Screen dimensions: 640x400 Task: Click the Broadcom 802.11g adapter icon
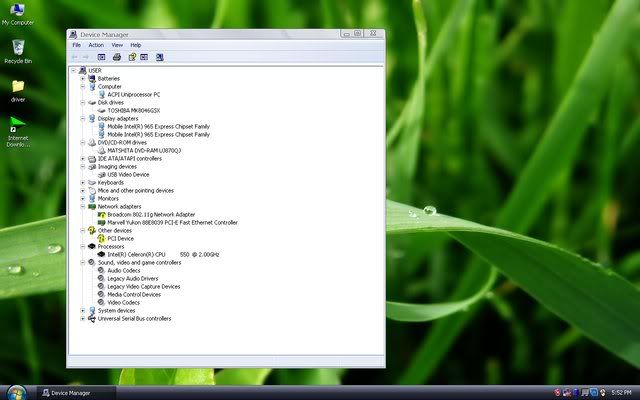click(x=101, y=215)
